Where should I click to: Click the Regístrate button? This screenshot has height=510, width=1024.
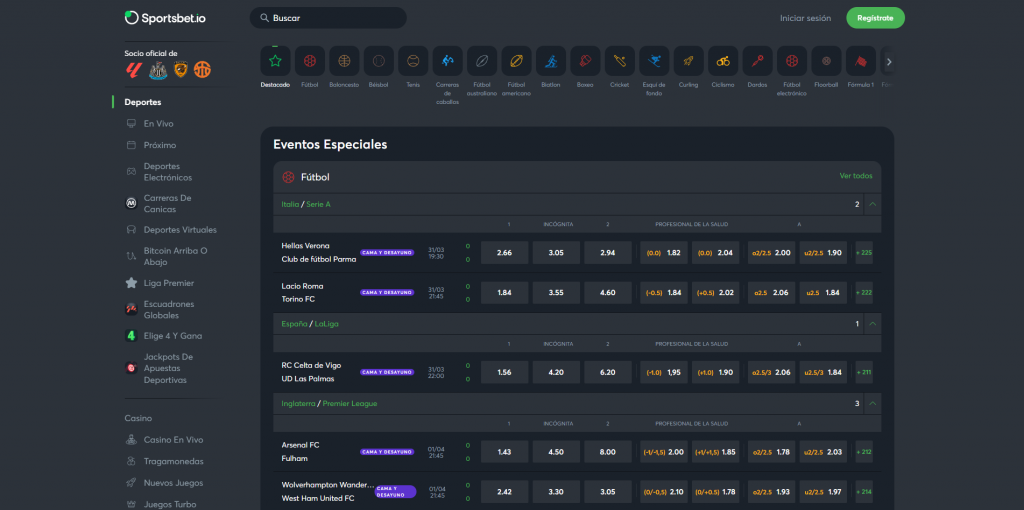(875, 18)
